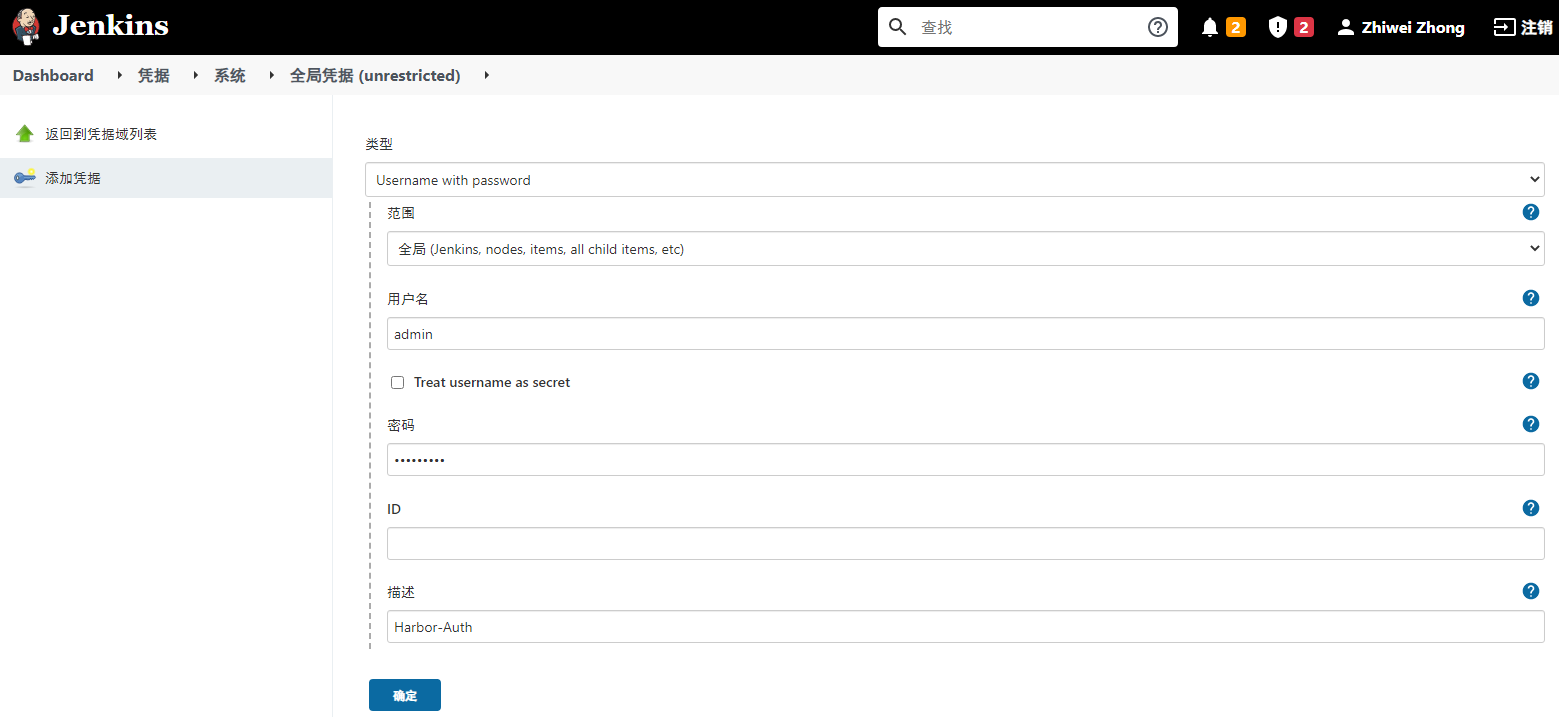Click the empty ID input field

click(x=965, y=544)
